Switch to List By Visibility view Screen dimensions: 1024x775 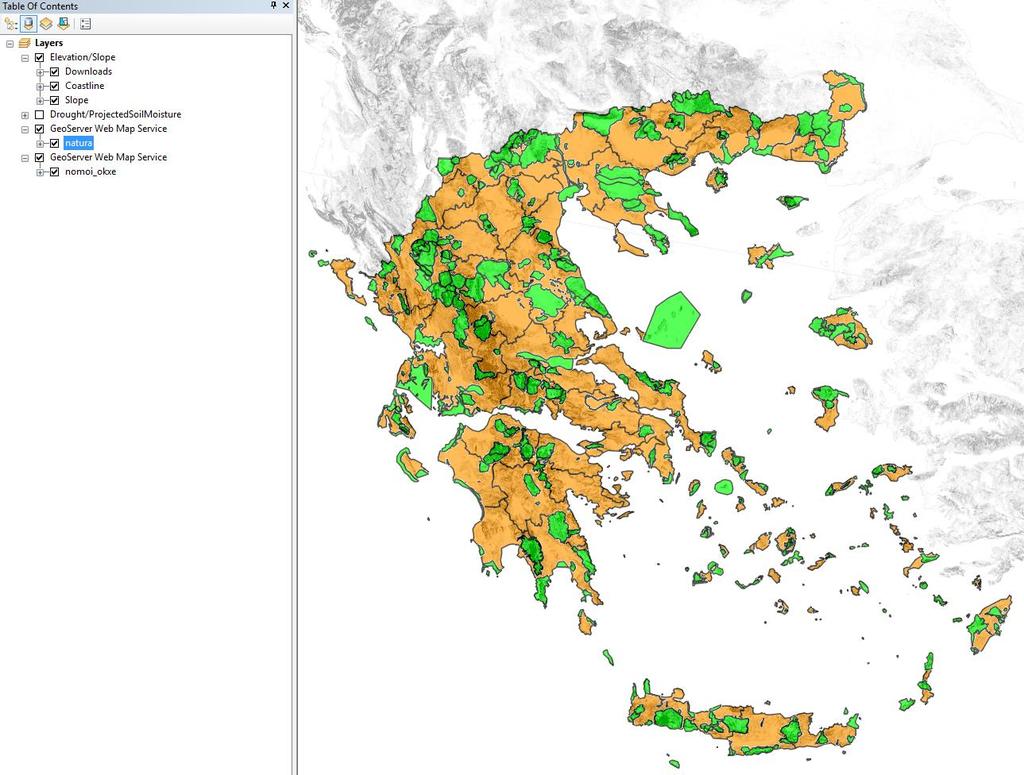click(46, 24)
